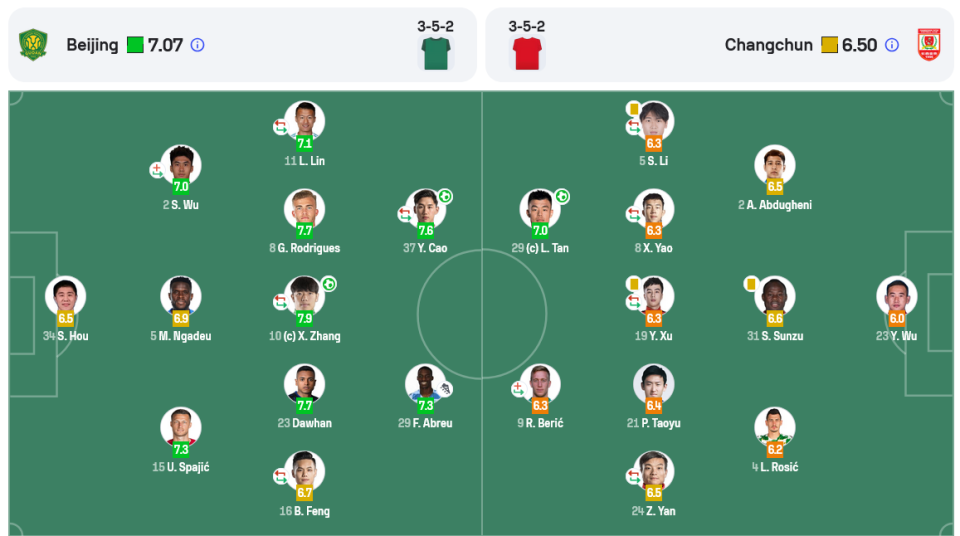Select goalkeeper Y. Wu player photo
Image resolution: width=960 pixels, height=536 pixels.
pos(896,295)
